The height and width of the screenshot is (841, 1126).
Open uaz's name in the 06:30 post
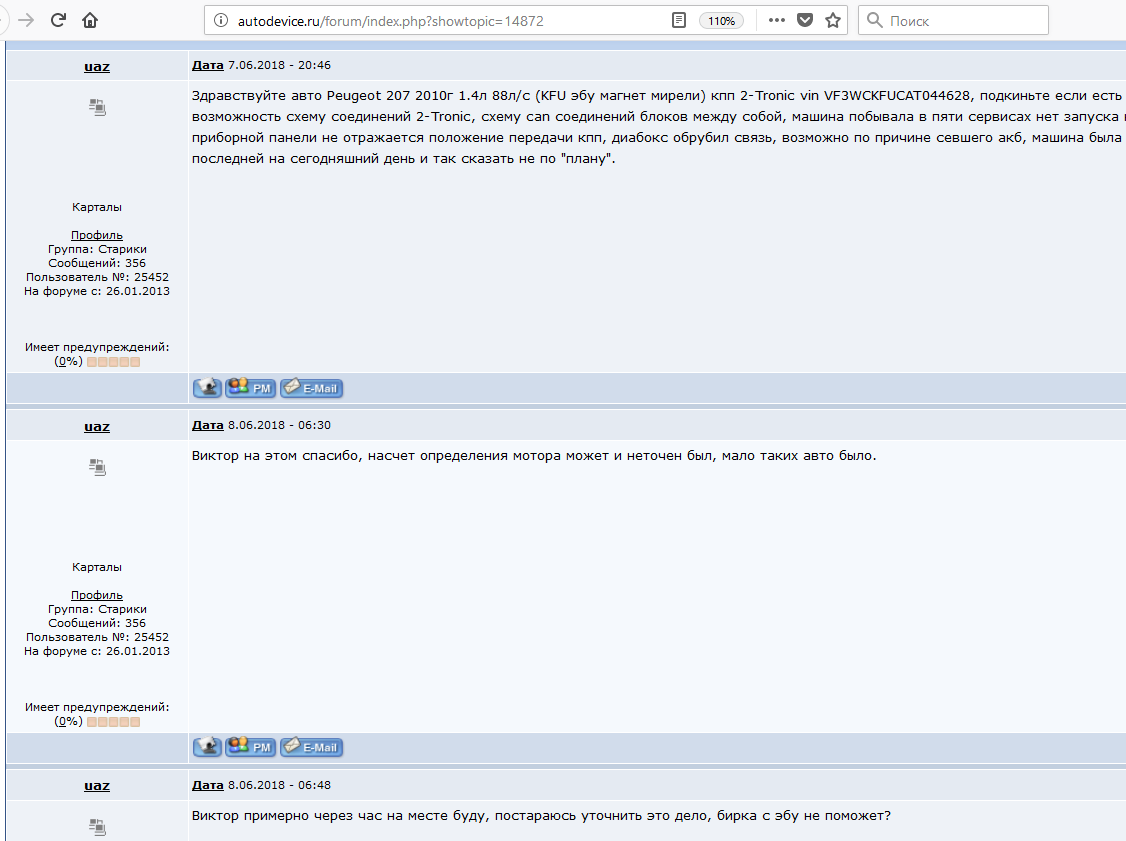coord(97,427)
